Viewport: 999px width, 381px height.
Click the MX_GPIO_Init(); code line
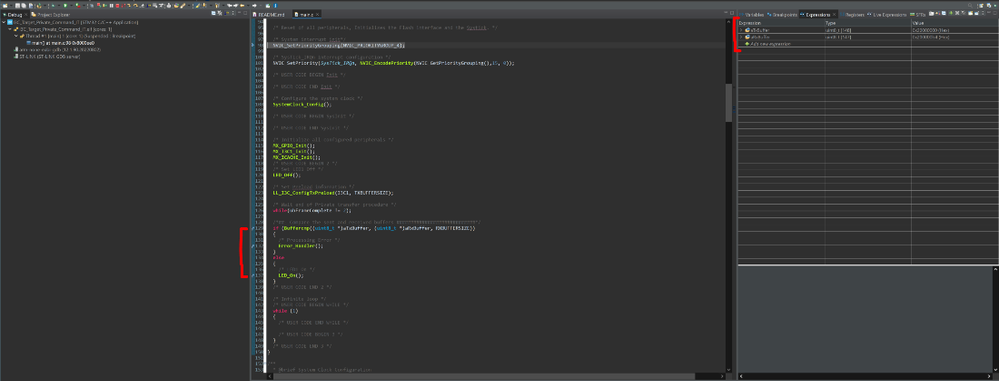[294, 145]
